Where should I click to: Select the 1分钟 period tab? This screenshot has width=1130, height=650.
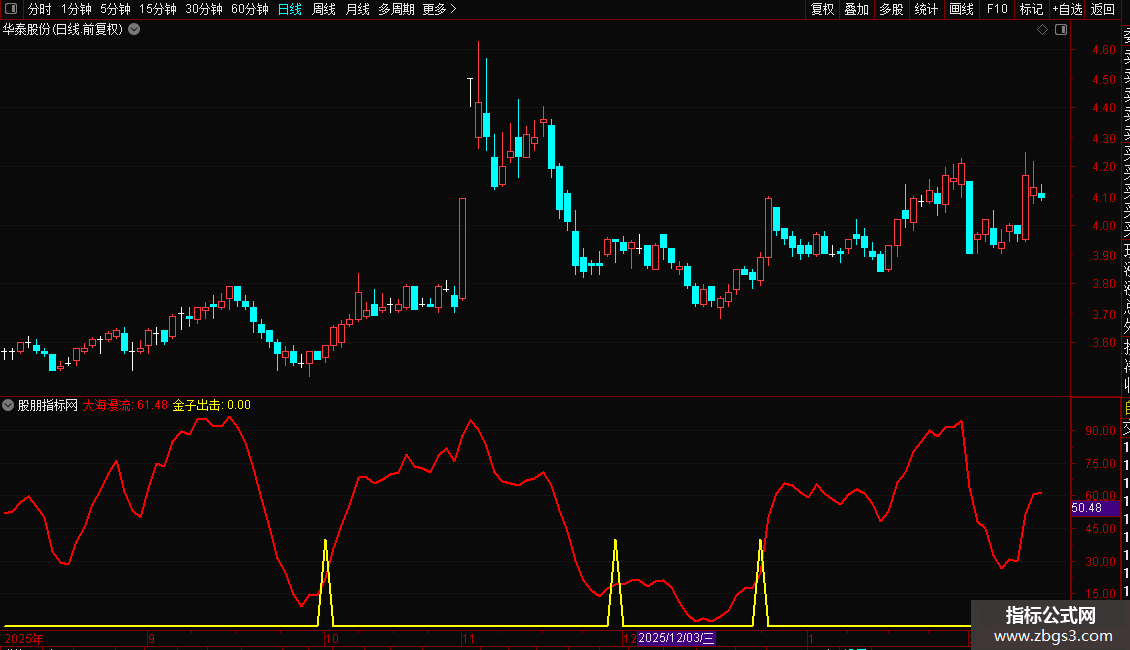click(x=76, y=9)
